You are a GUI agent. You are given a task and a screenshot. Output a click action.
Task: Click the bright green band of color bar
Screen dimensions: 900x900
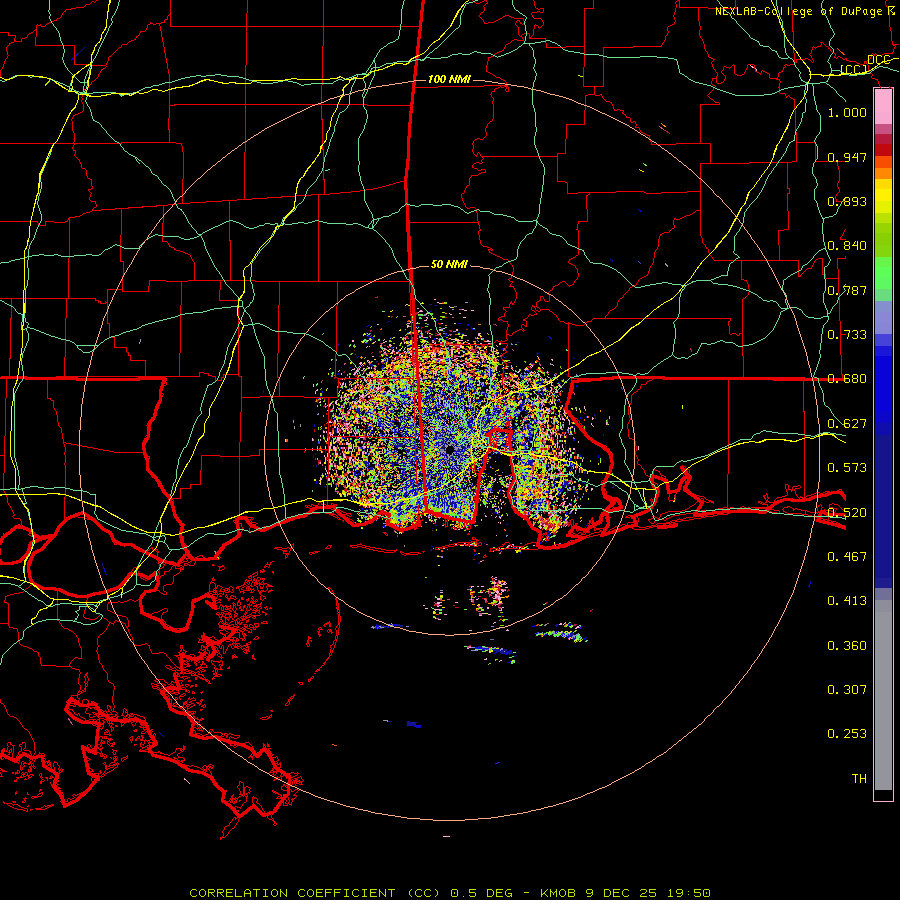coord(883,273)
